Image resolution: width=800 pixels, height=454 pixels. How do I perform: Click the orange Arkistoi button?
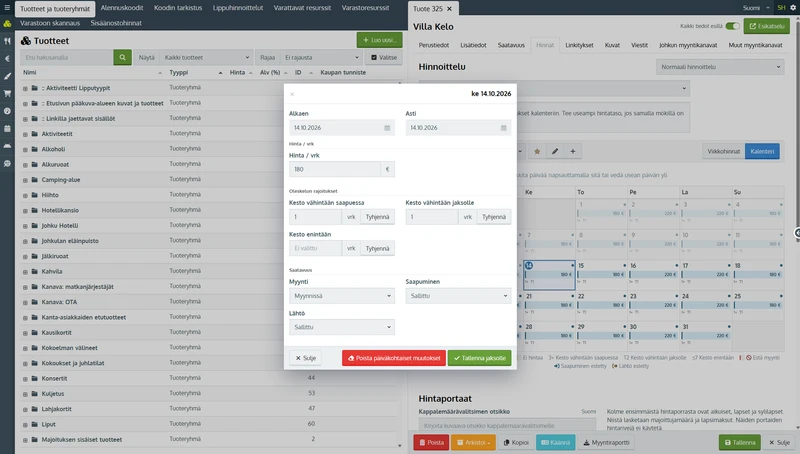pos(473,442)
